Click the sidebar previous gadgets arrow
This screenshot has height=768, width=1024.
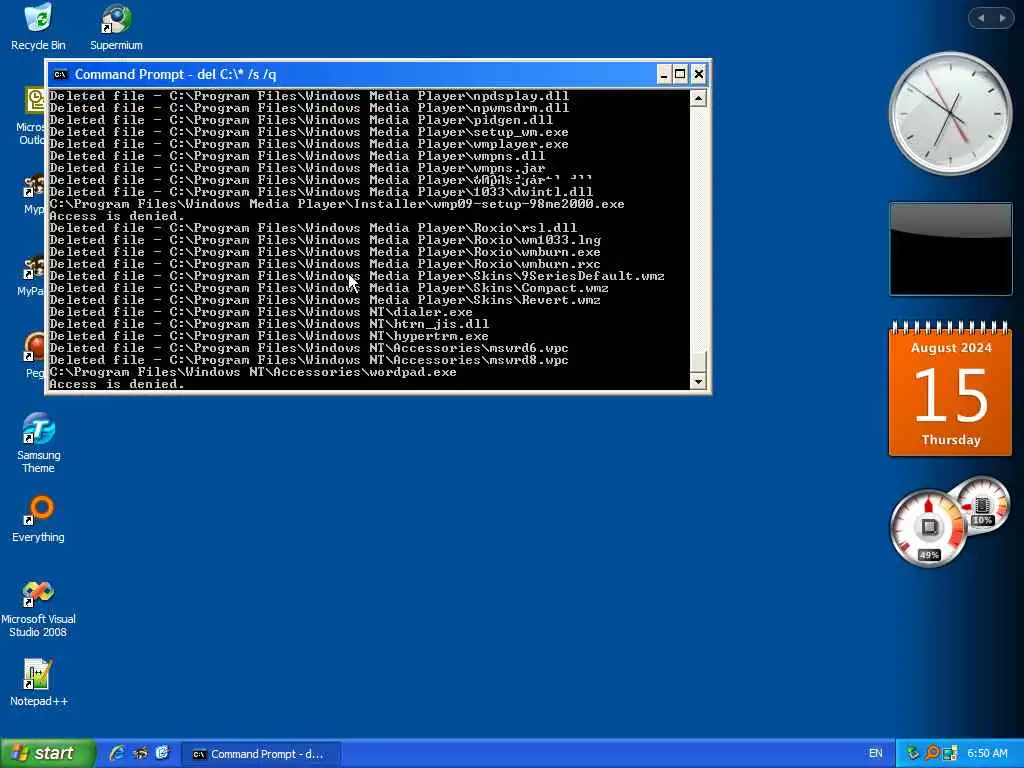980,18
